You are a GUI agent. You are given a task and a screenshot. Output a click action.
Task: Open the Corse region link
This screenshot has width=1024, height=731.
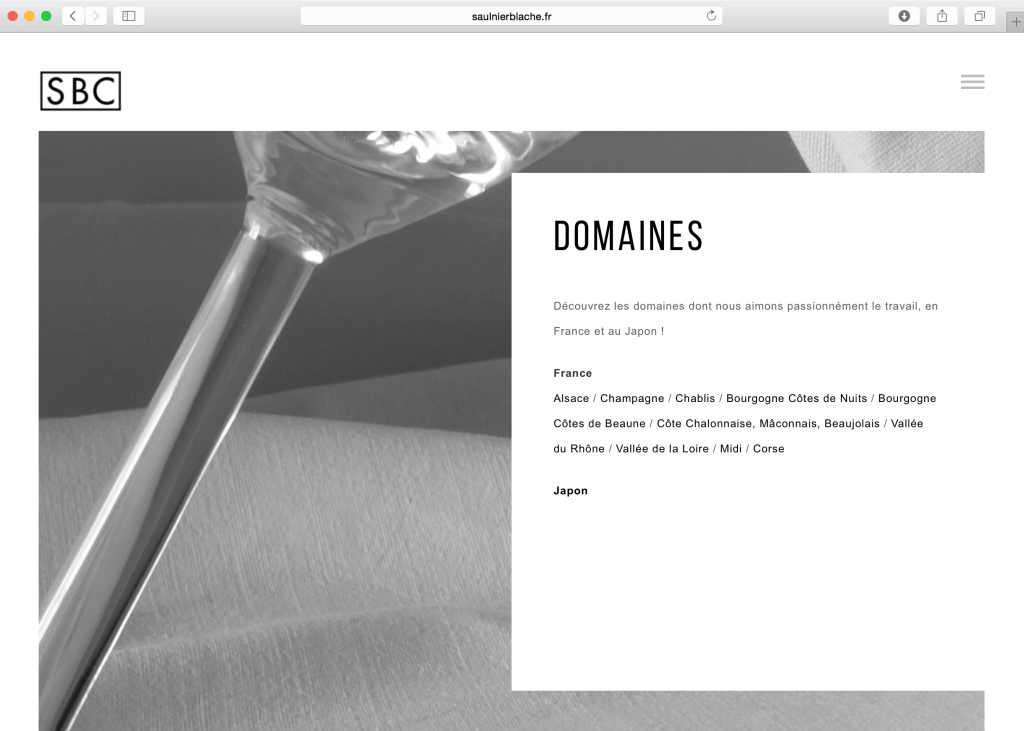click(x=769, y=448)
